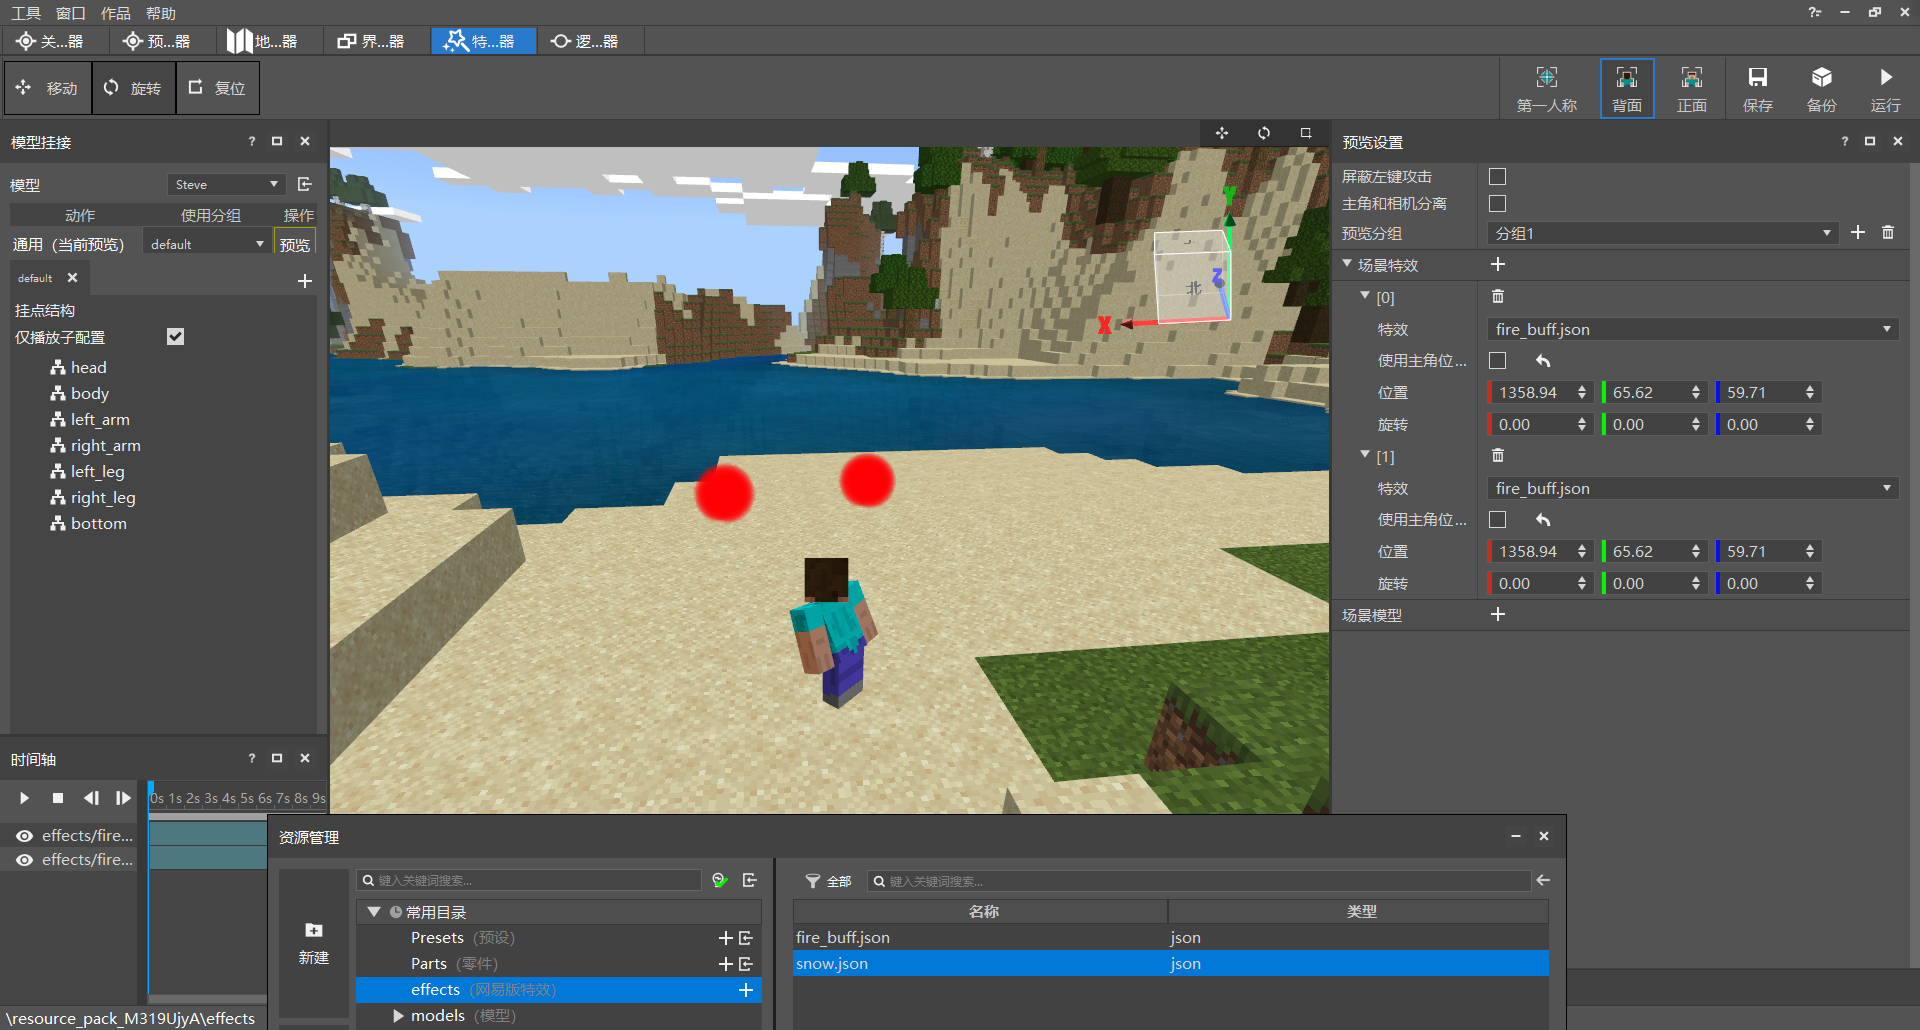Select the 旋转 rotate tool
The height and width of the screenshot is (1030, 1920).
pos(133,88)
